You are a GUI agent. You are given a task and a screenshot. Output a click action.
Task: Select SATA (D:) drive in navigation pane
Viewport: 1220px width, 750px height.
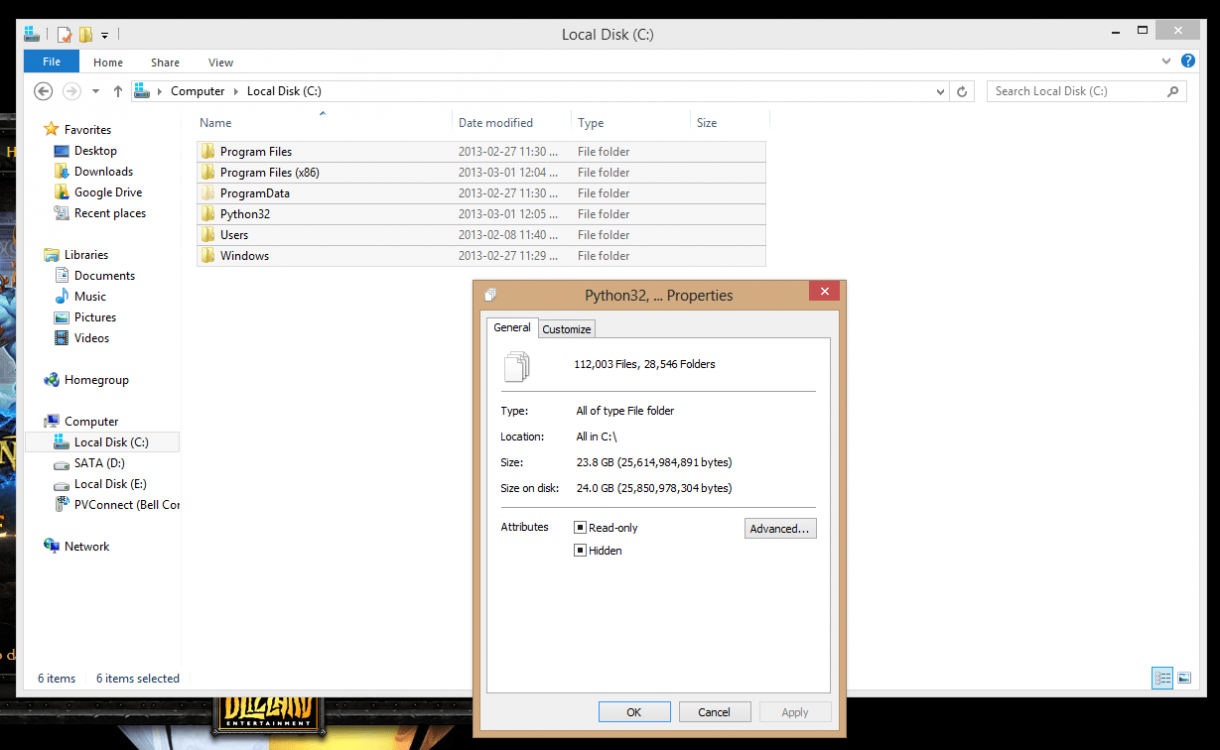click(x=99, y=463)
